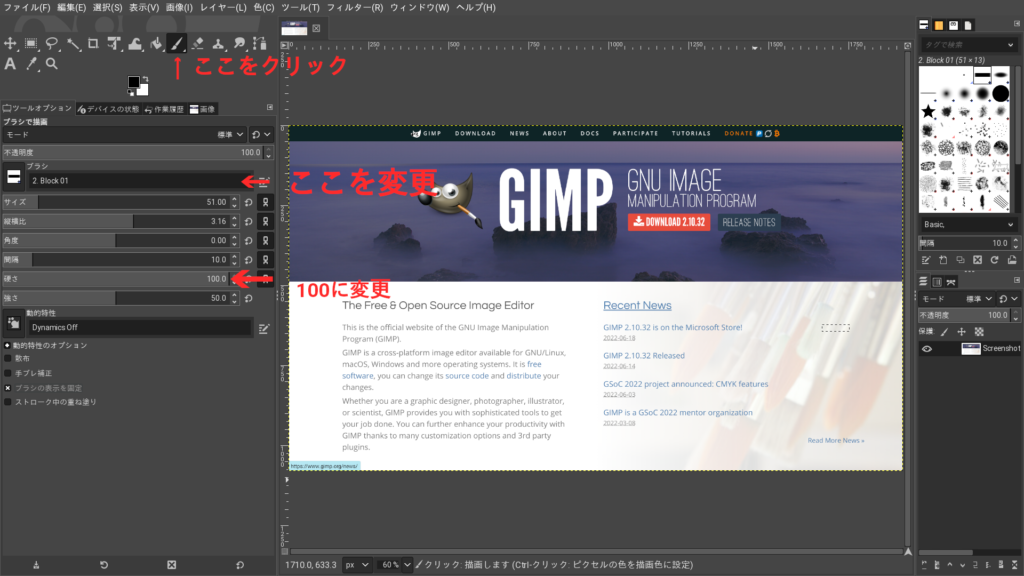Select the Text tool

tap(10, 64)
